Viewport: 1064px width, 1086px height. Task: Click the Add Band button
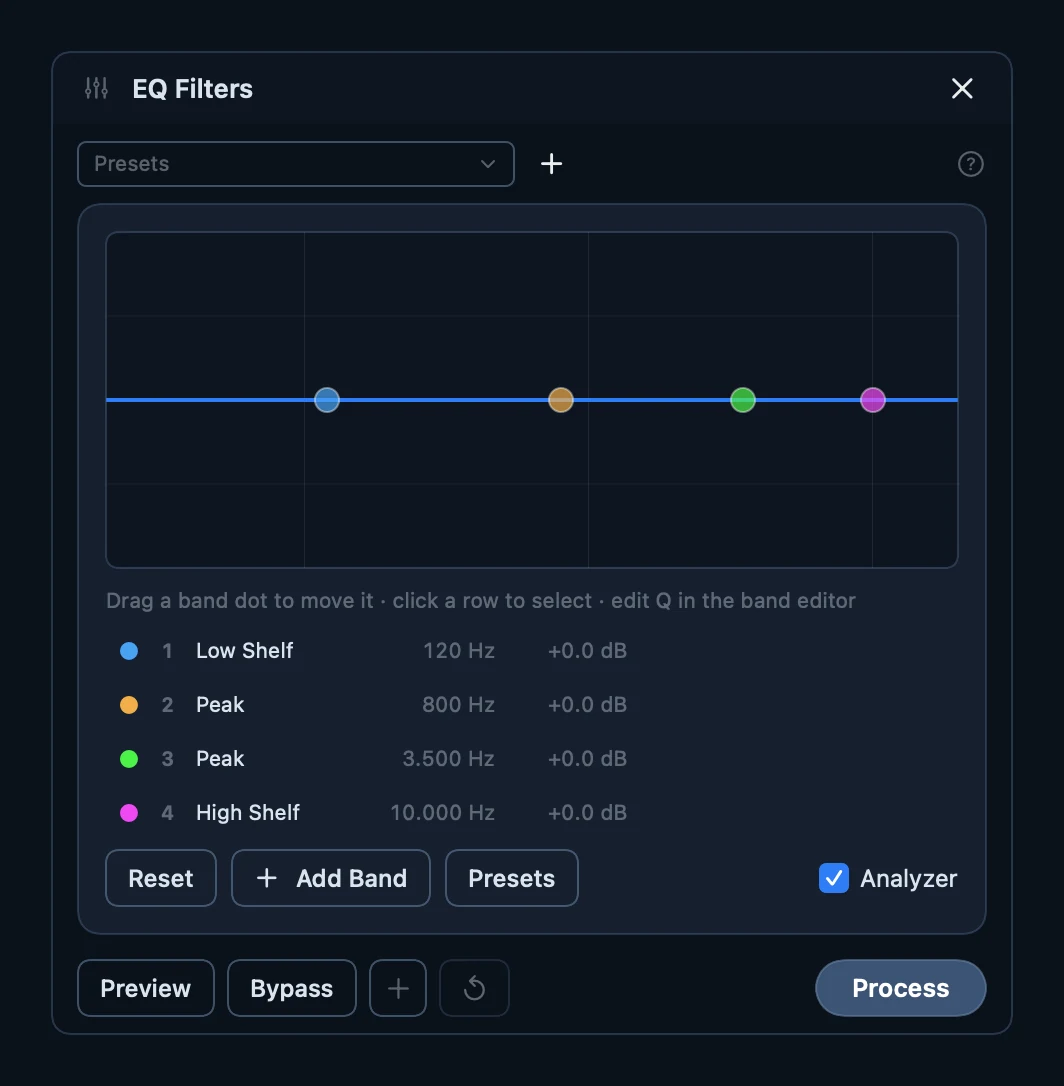point(330,878)
